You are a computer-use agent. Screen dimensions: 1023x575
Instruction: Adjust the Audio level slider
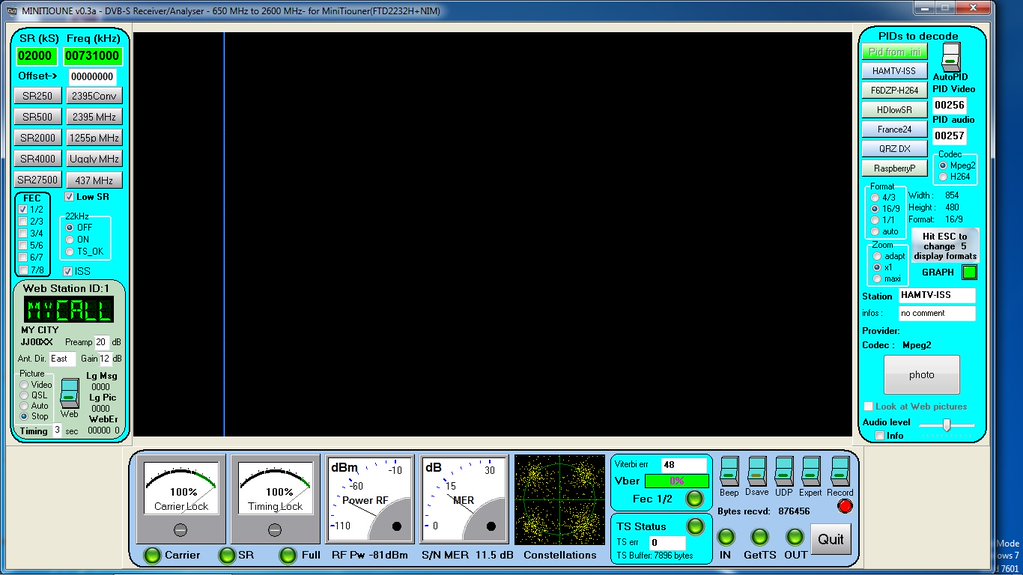coord(946,424)
